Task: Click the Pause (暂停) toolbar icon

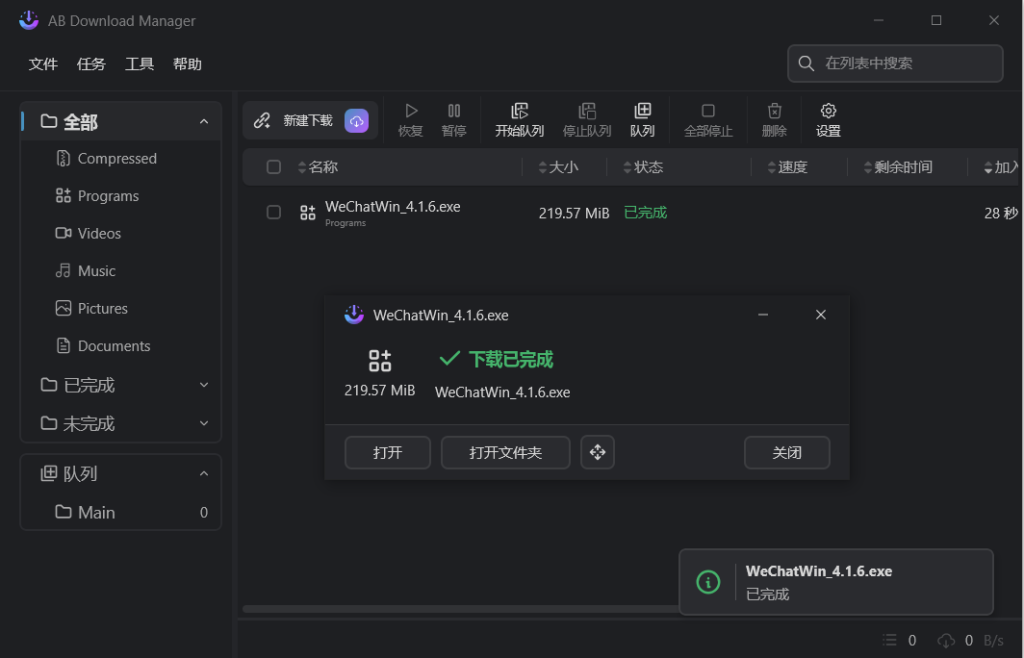Action: click(454, 112)
